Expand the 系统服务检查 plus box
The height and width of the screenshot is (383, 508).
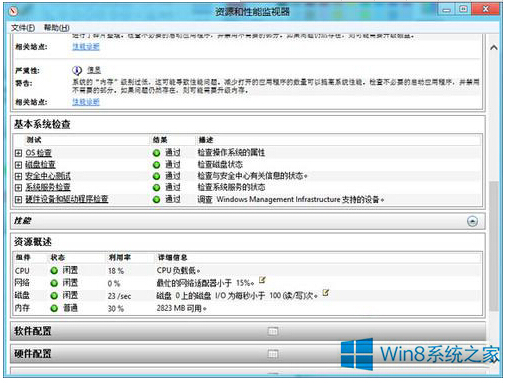[19, 188]
